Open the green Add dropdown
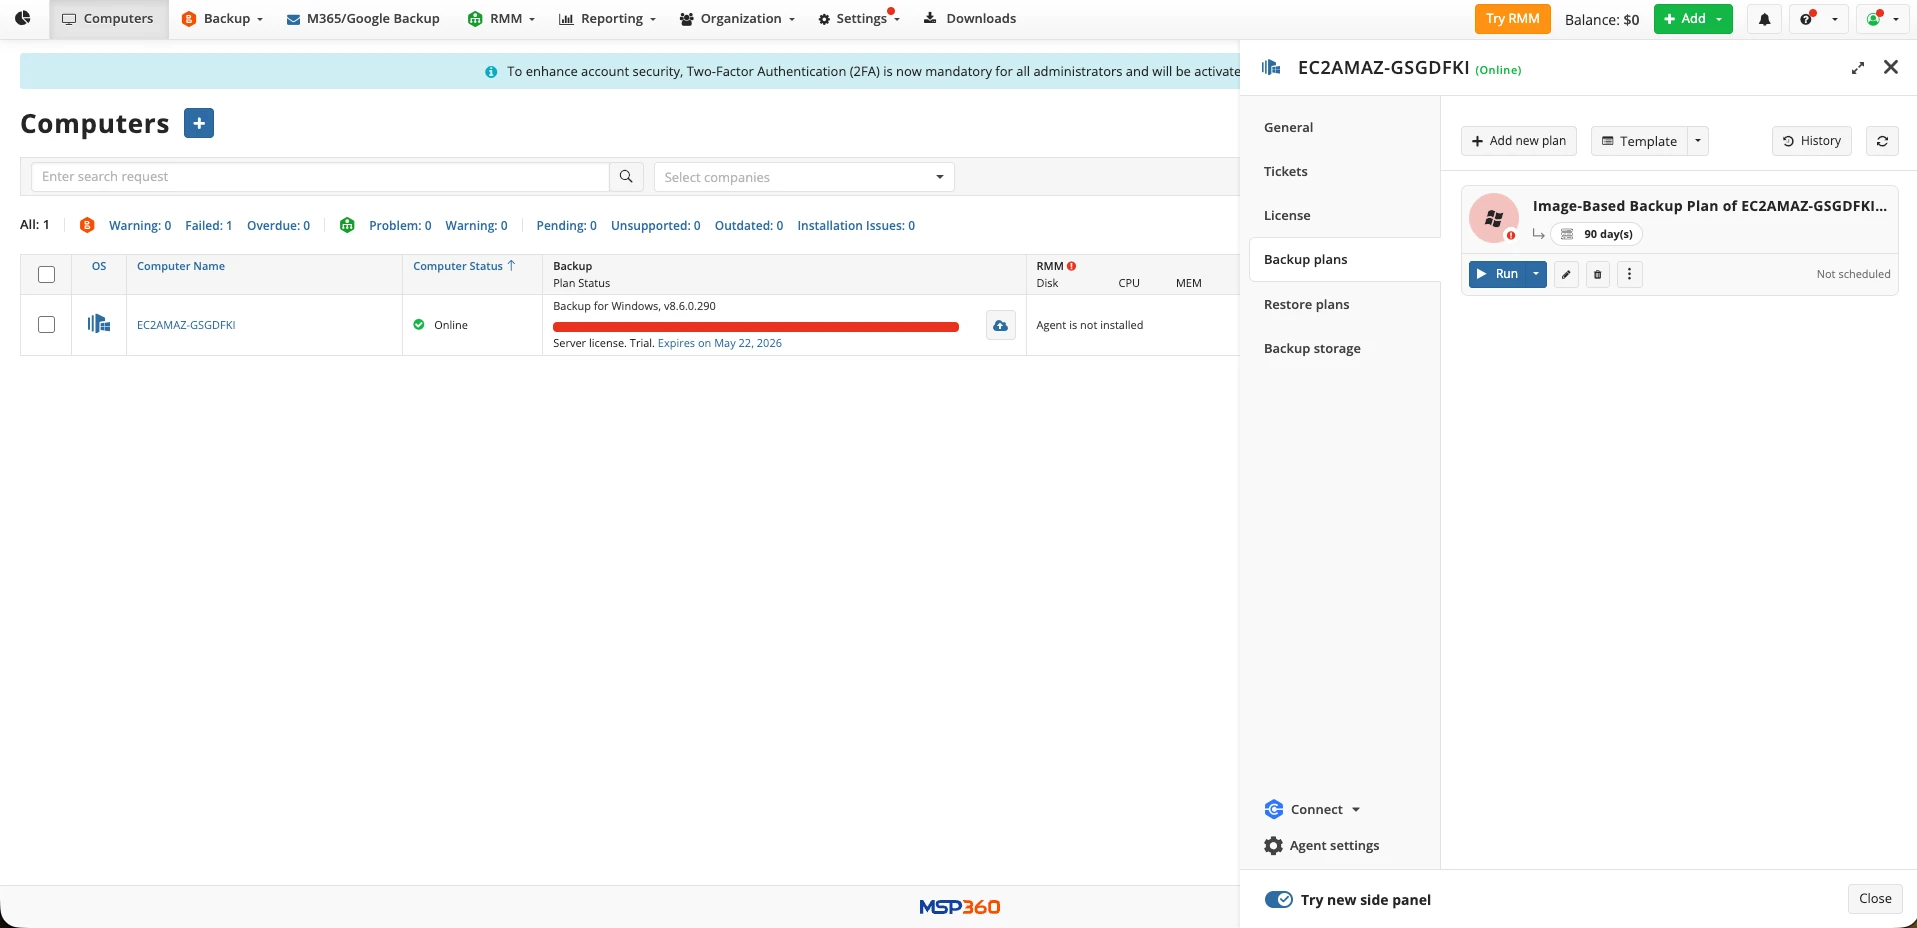The height and width of the screenshot is (928, 1917). point(1693,19)
